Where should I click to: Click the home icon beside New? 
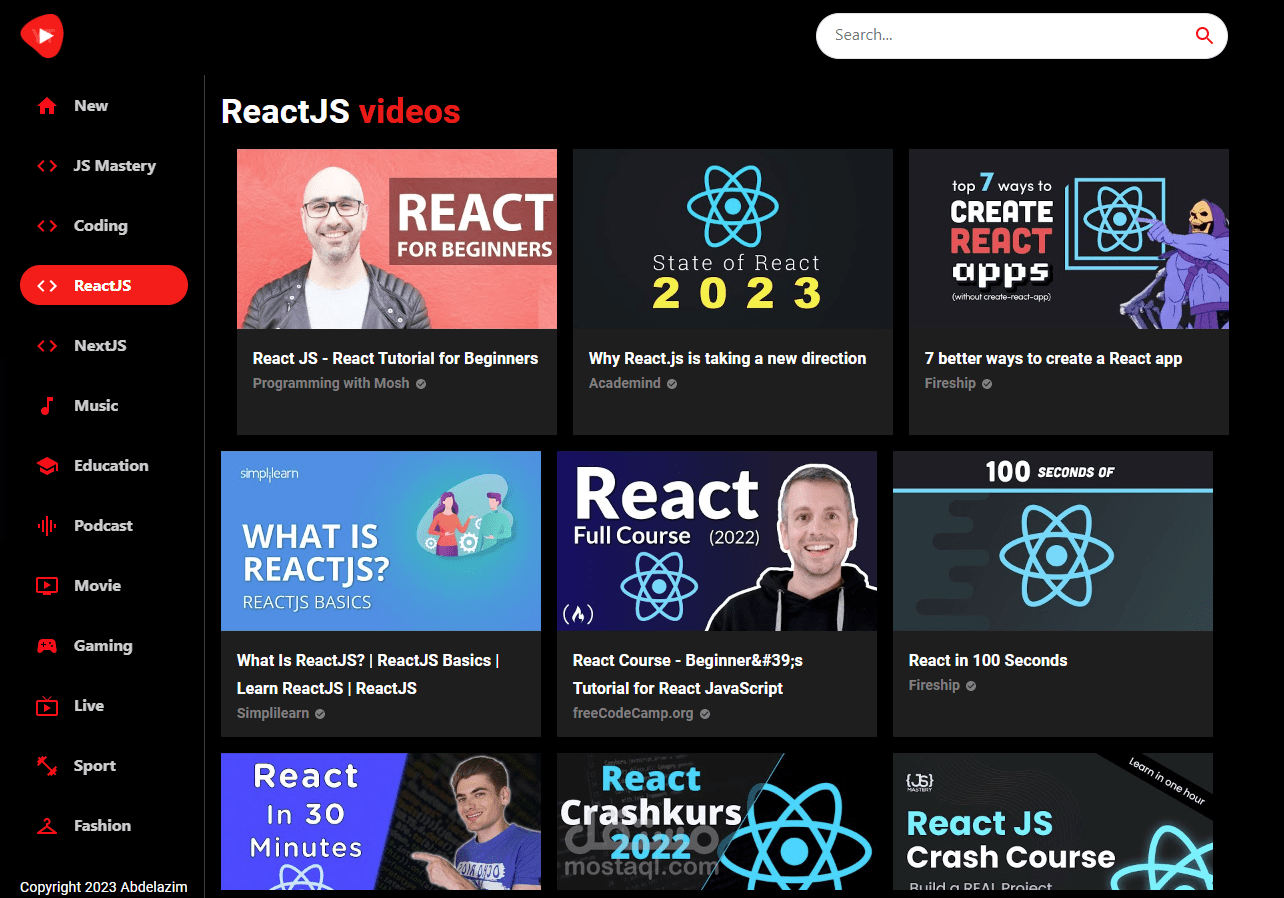(47, 106)
